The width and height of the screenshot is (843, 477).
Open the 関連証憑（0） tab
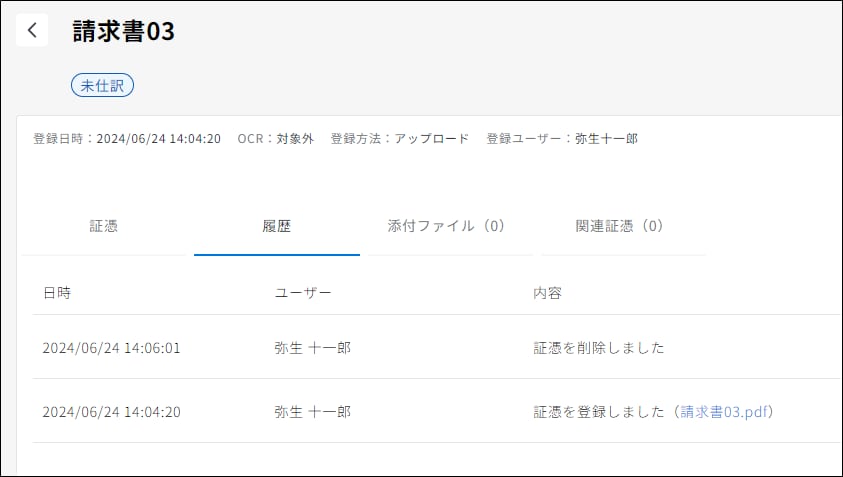[x=620, y=226]
